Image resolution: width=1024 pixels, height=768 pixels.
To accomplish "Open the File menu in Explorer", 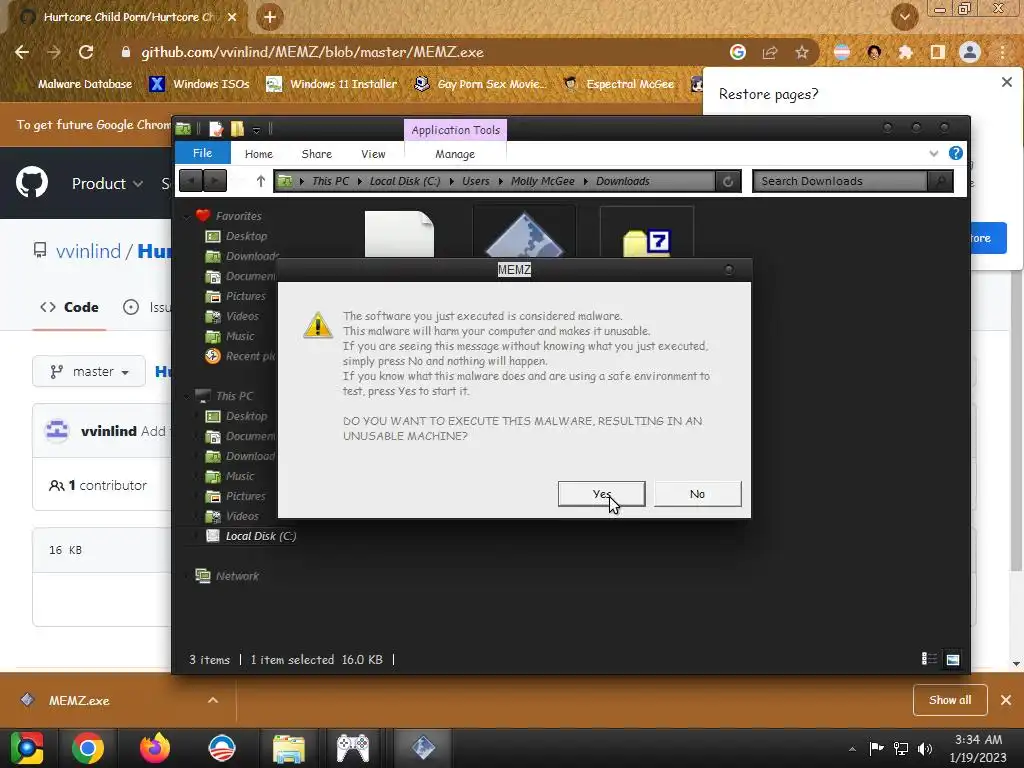I will [x=202, y=153].
